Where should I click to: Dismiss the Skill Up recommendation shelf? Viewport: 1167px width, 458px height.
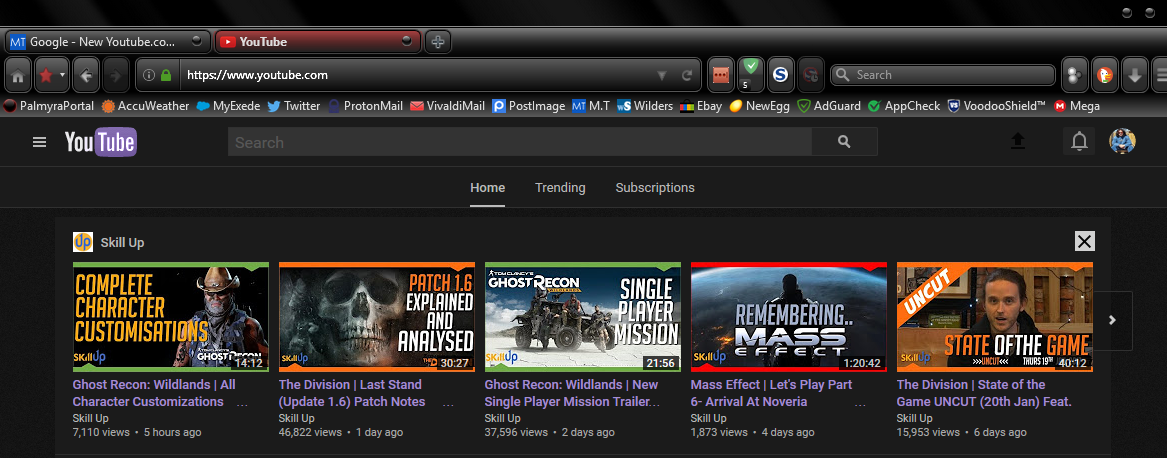pos(1084,241)
